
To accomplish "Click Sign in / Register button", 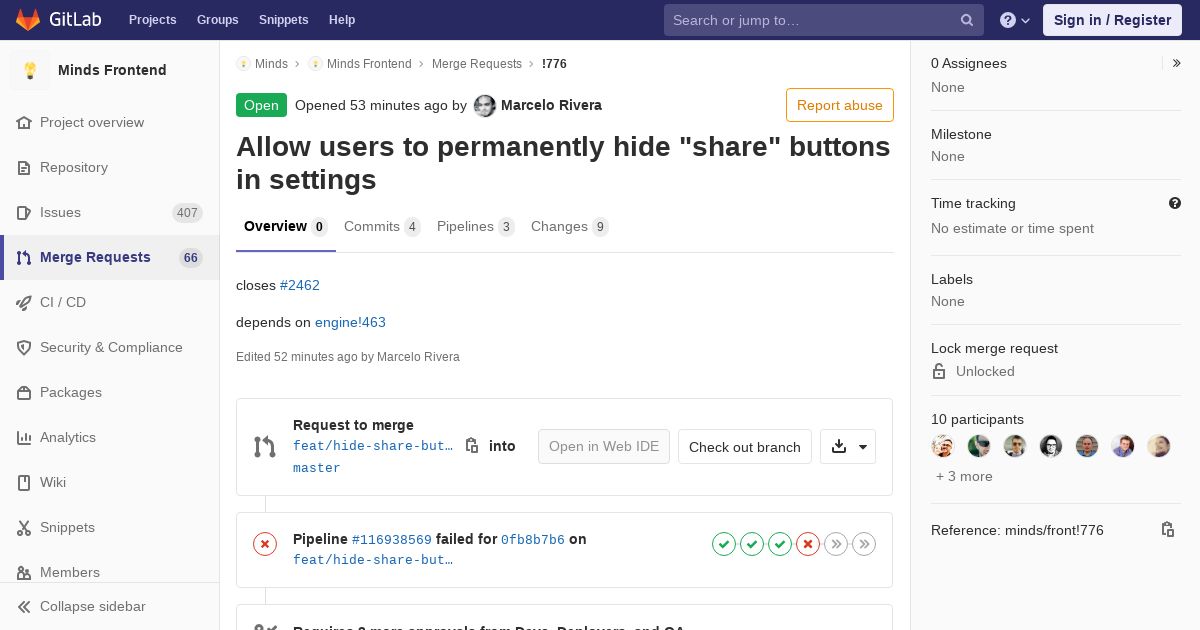I will coord(1112,20).
